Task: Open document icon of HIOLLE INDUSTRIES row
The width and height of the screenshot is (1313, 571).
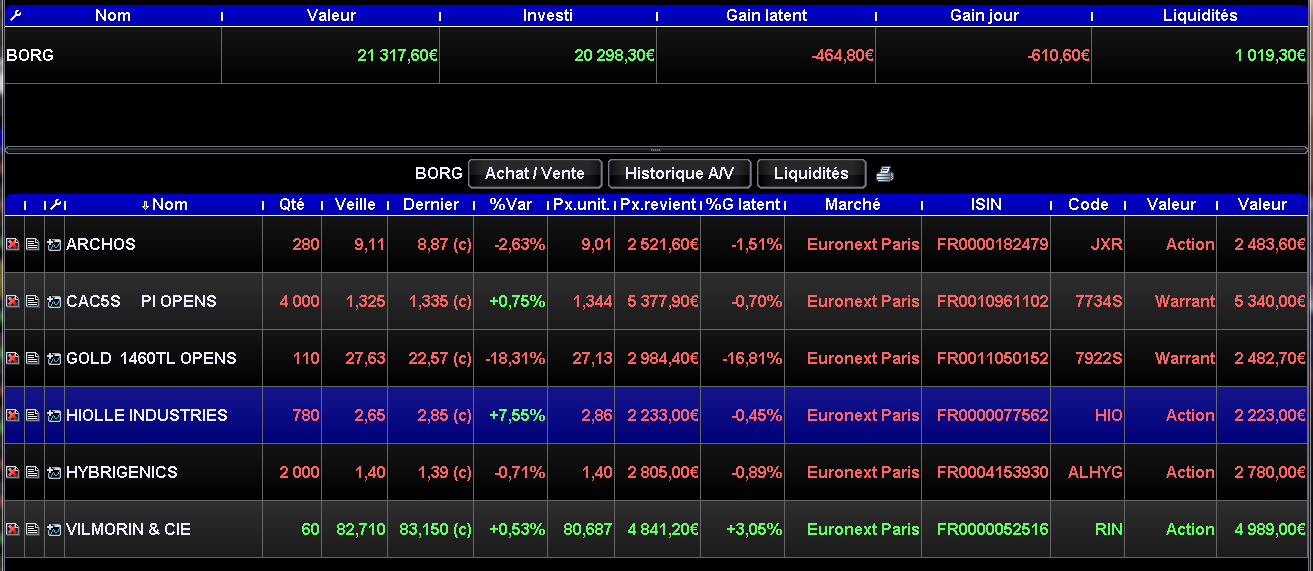Action: [x=33, y=416]
